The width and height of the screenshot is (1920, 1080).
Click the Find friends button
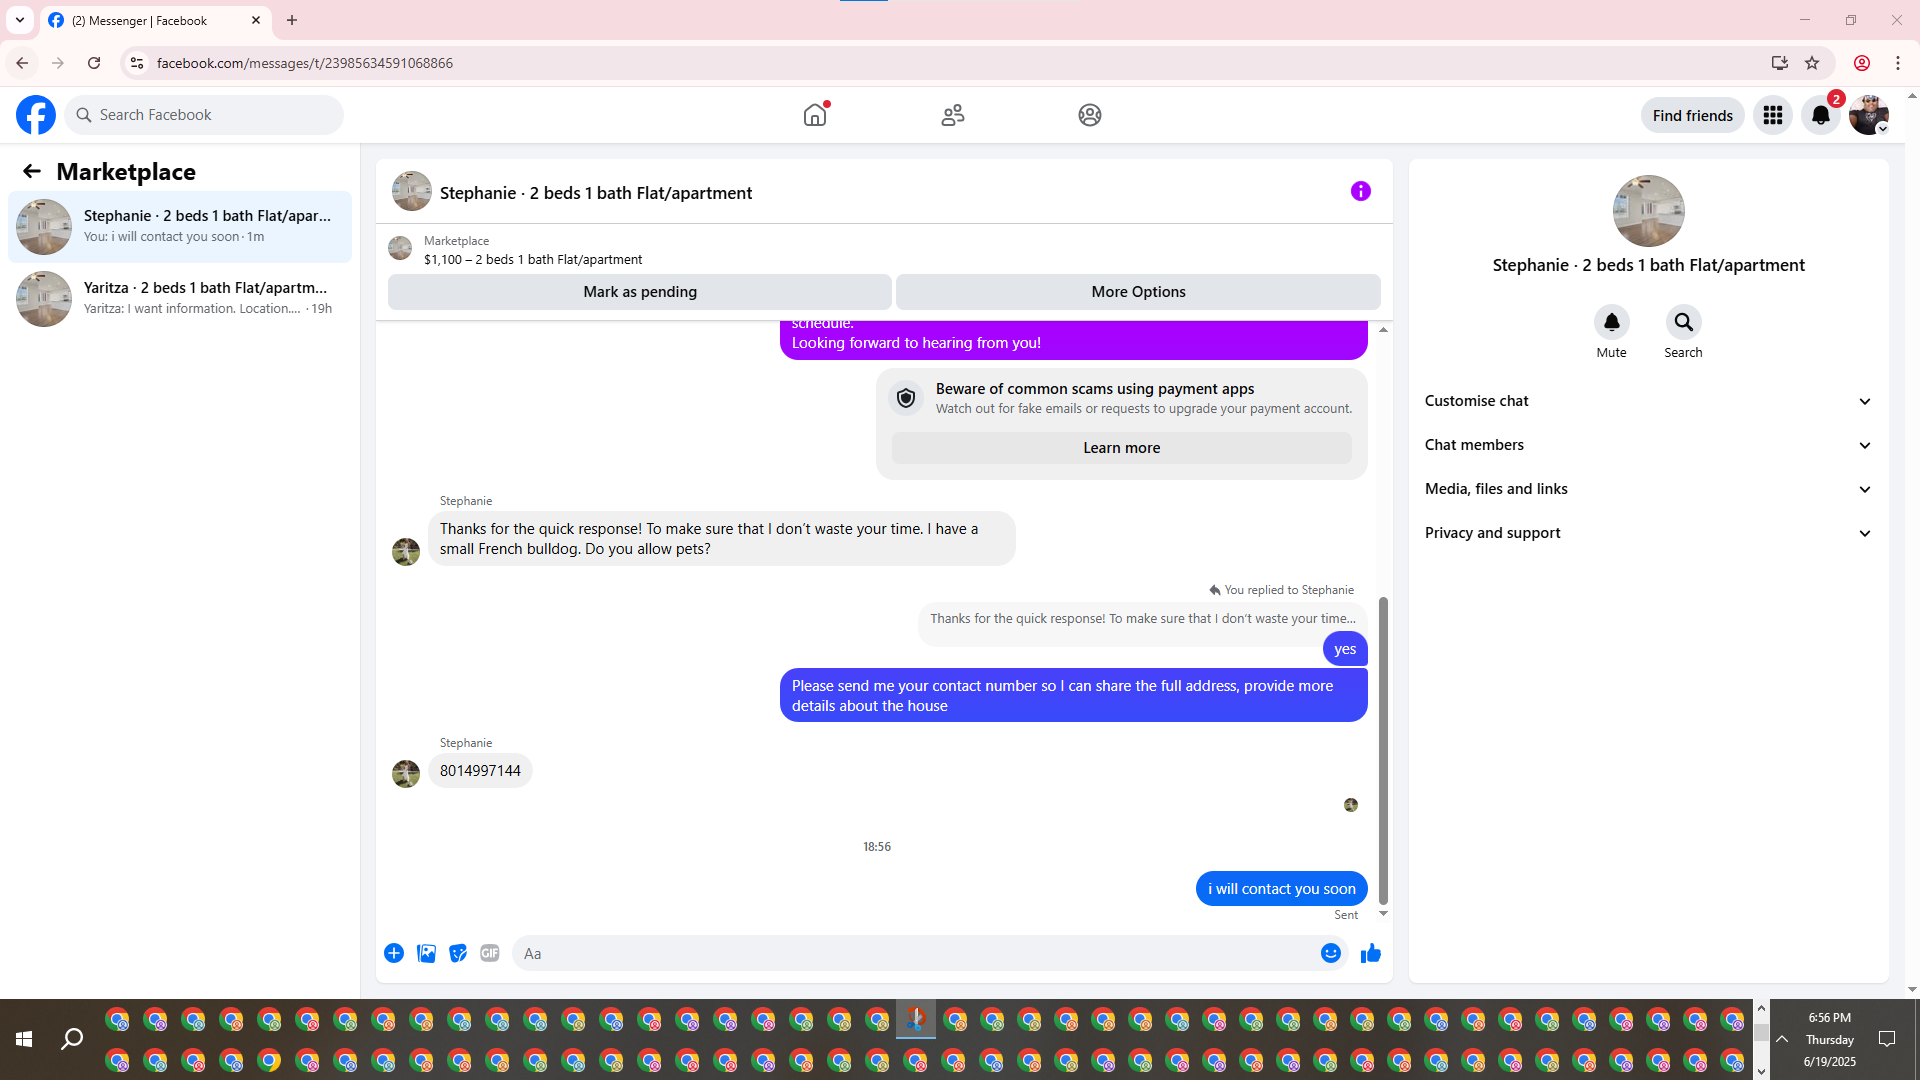point(1693,115)
